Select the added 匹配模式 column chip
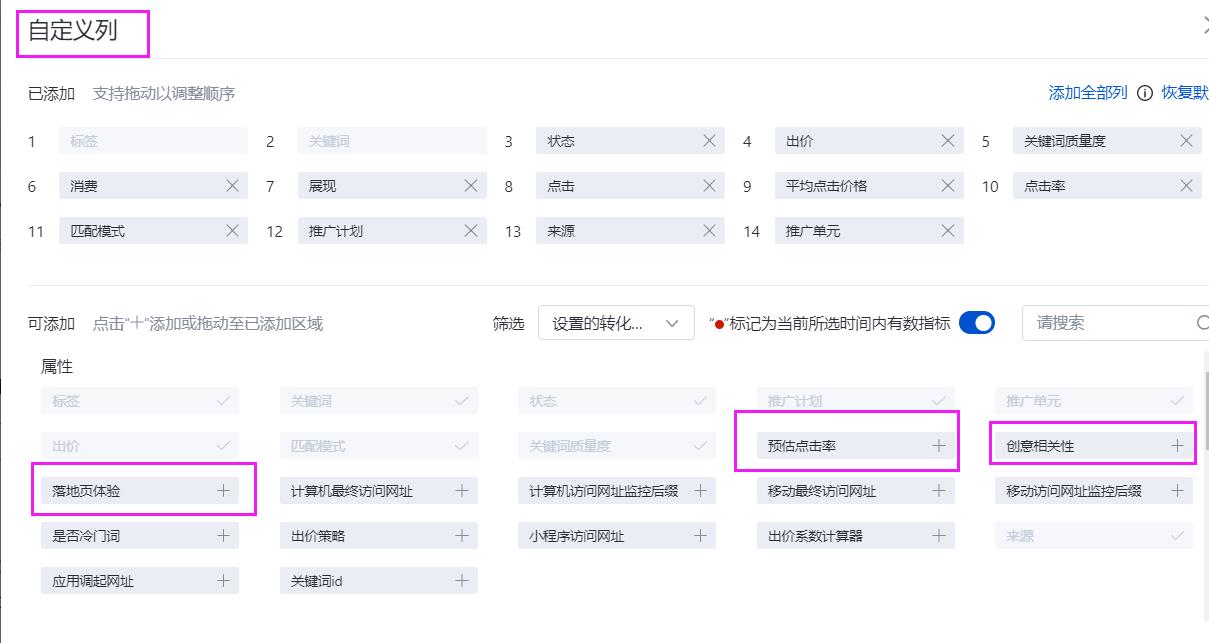Viewport: 1209px width, 643px height. [x=153, y=231]
